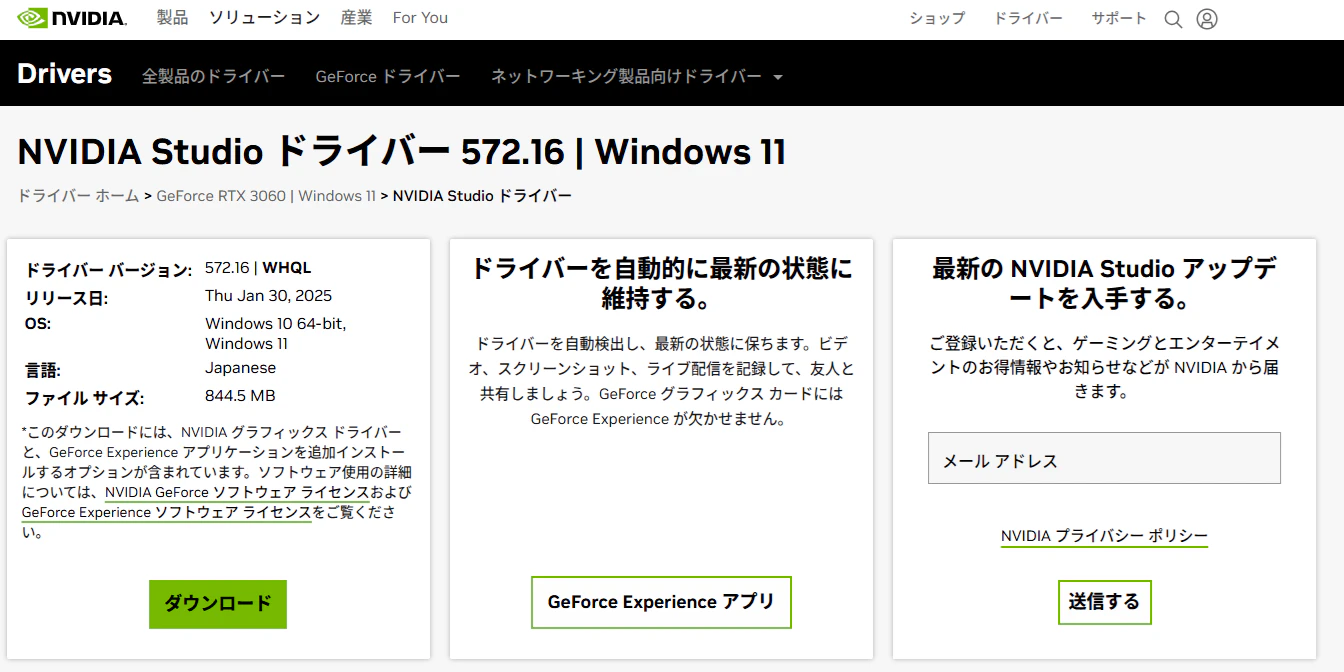Viewport: 1344px width, 672px height.
Task: Click GeForce Experience アプリ button
Action: click(x=661, y=602)
